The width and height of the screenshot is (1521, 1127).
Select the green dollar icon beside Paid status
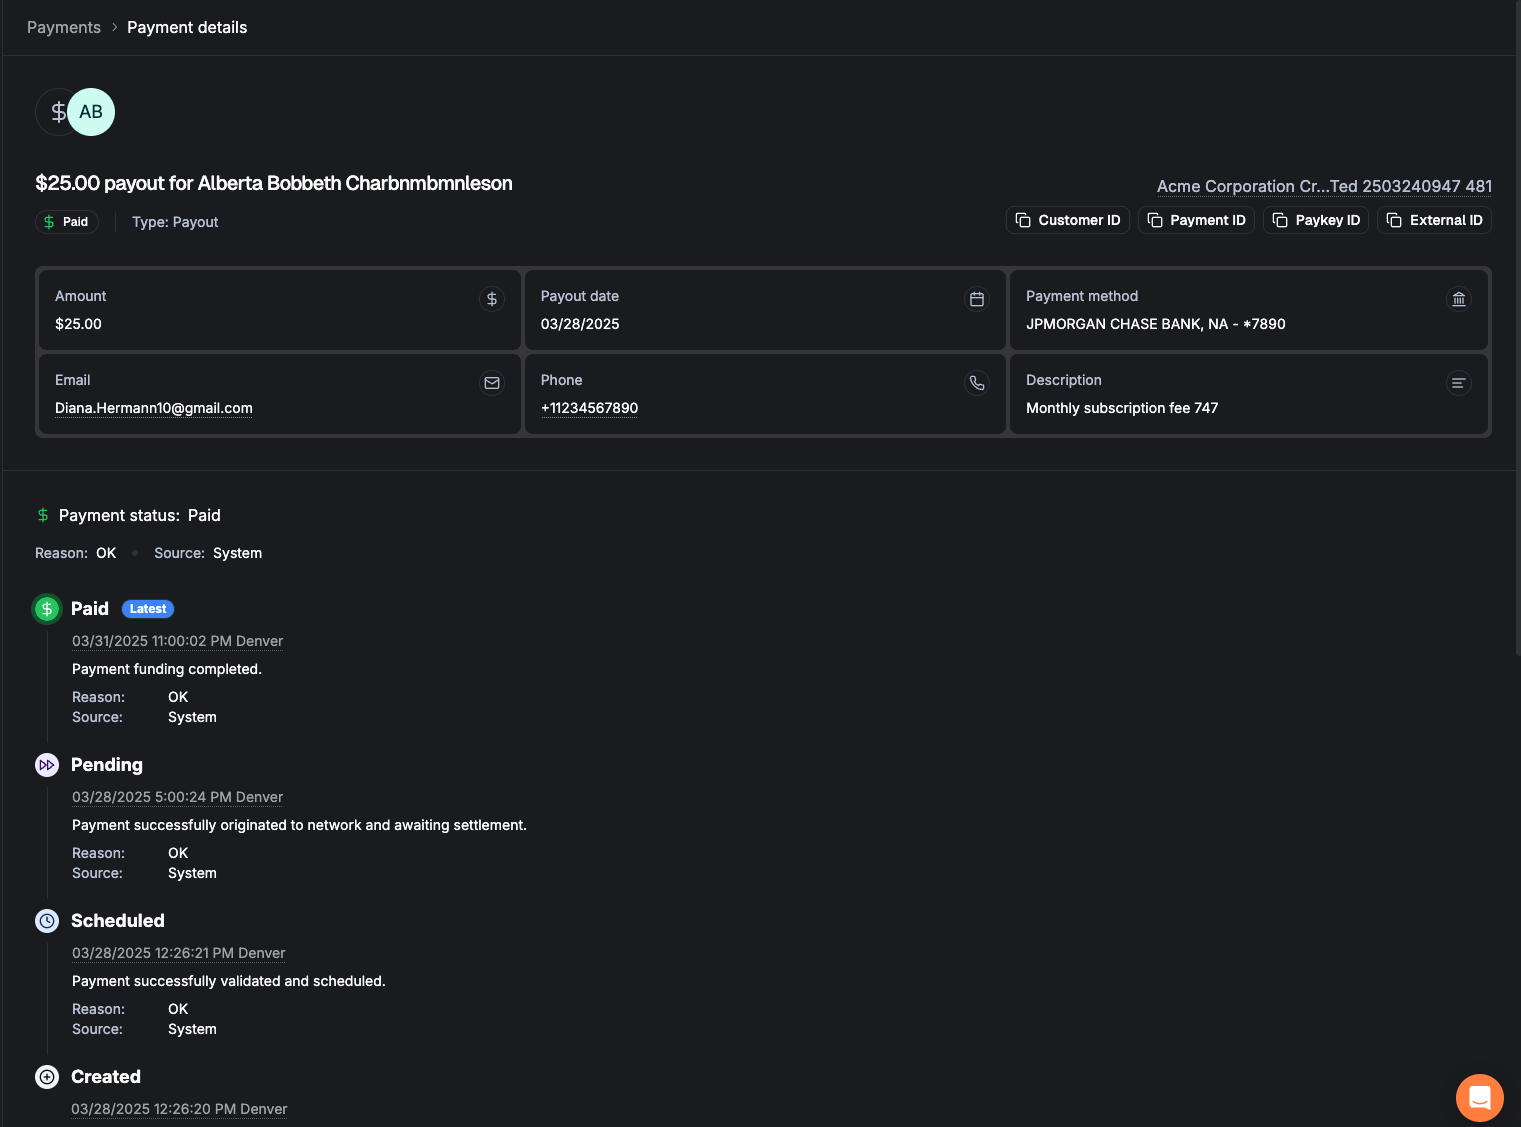pos(46,608)
